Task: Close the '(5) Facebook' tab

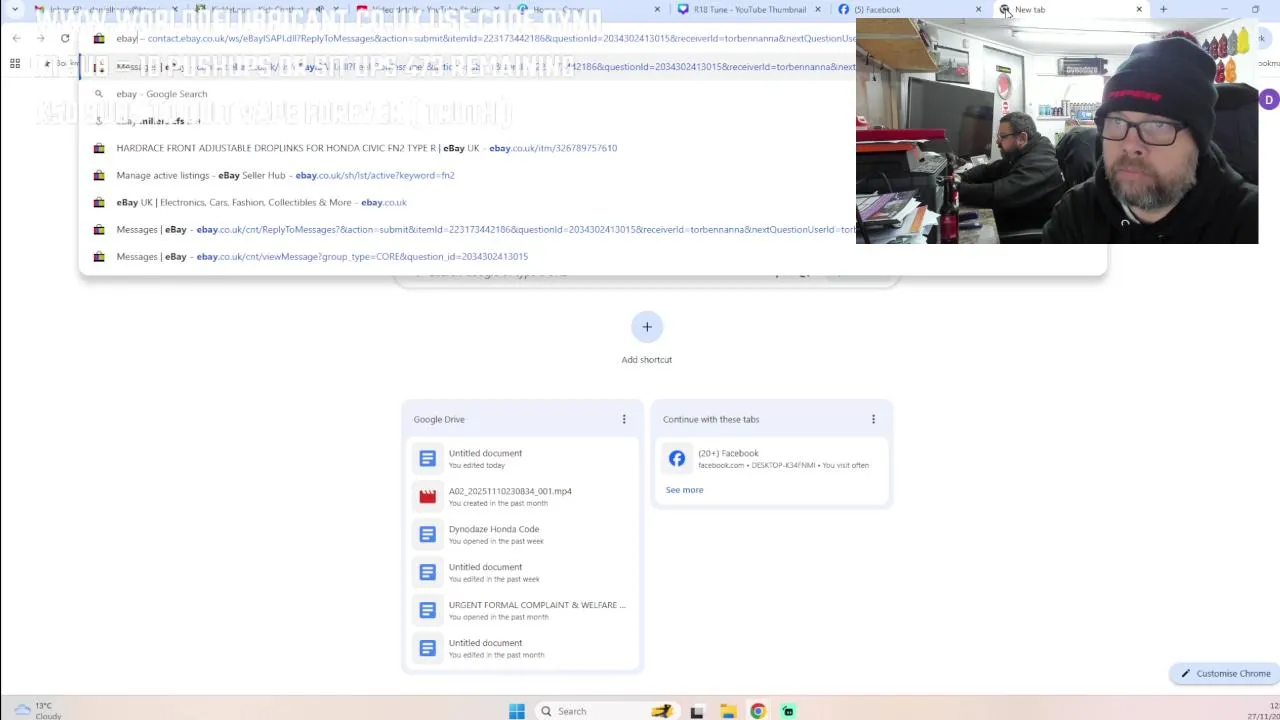Action: pos(978,10)
